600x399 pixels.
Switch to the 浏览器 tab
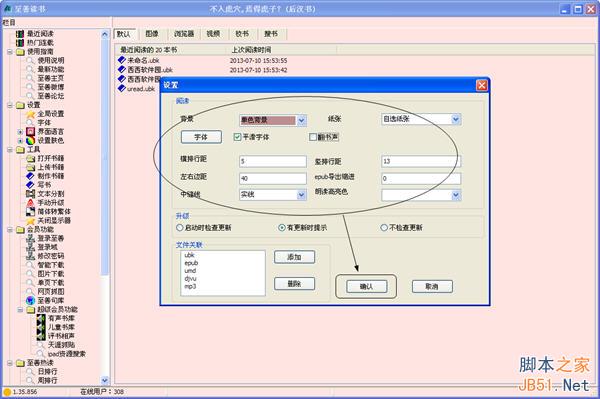[184, 34]
